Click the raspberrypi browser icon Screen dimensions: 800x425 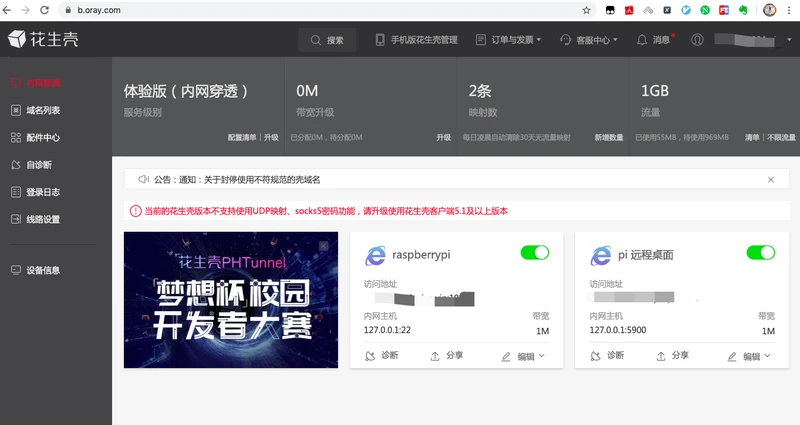point(376,255)
